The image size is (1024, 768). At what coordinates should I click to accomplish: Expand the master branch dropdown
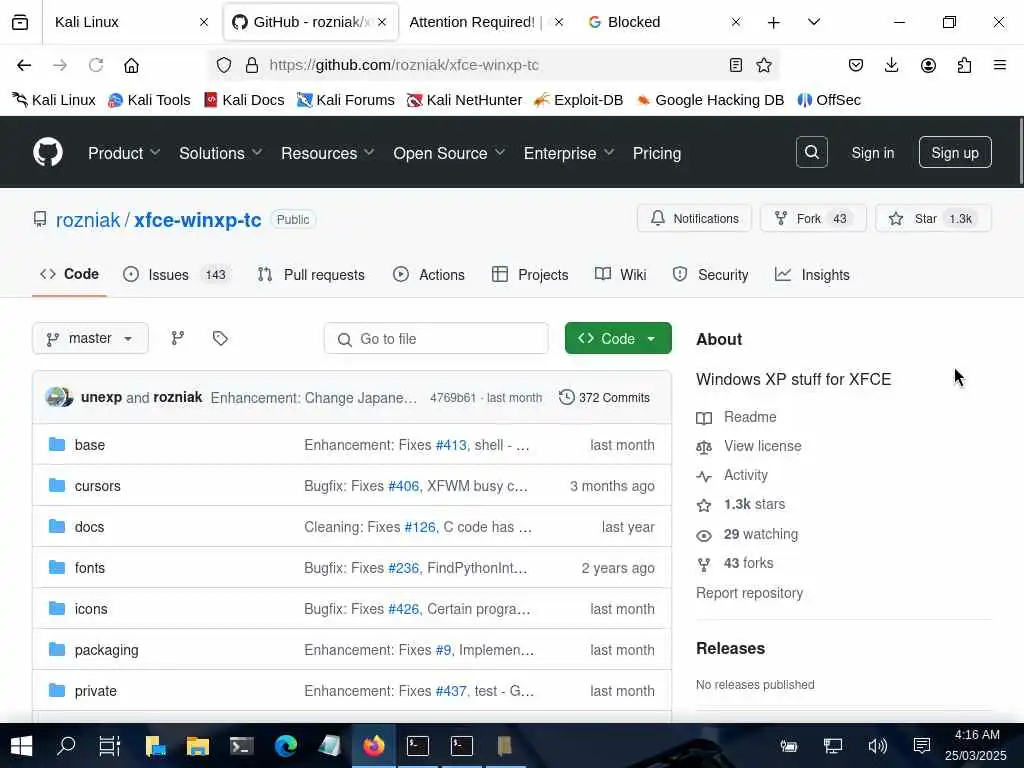tap(90, 338)
